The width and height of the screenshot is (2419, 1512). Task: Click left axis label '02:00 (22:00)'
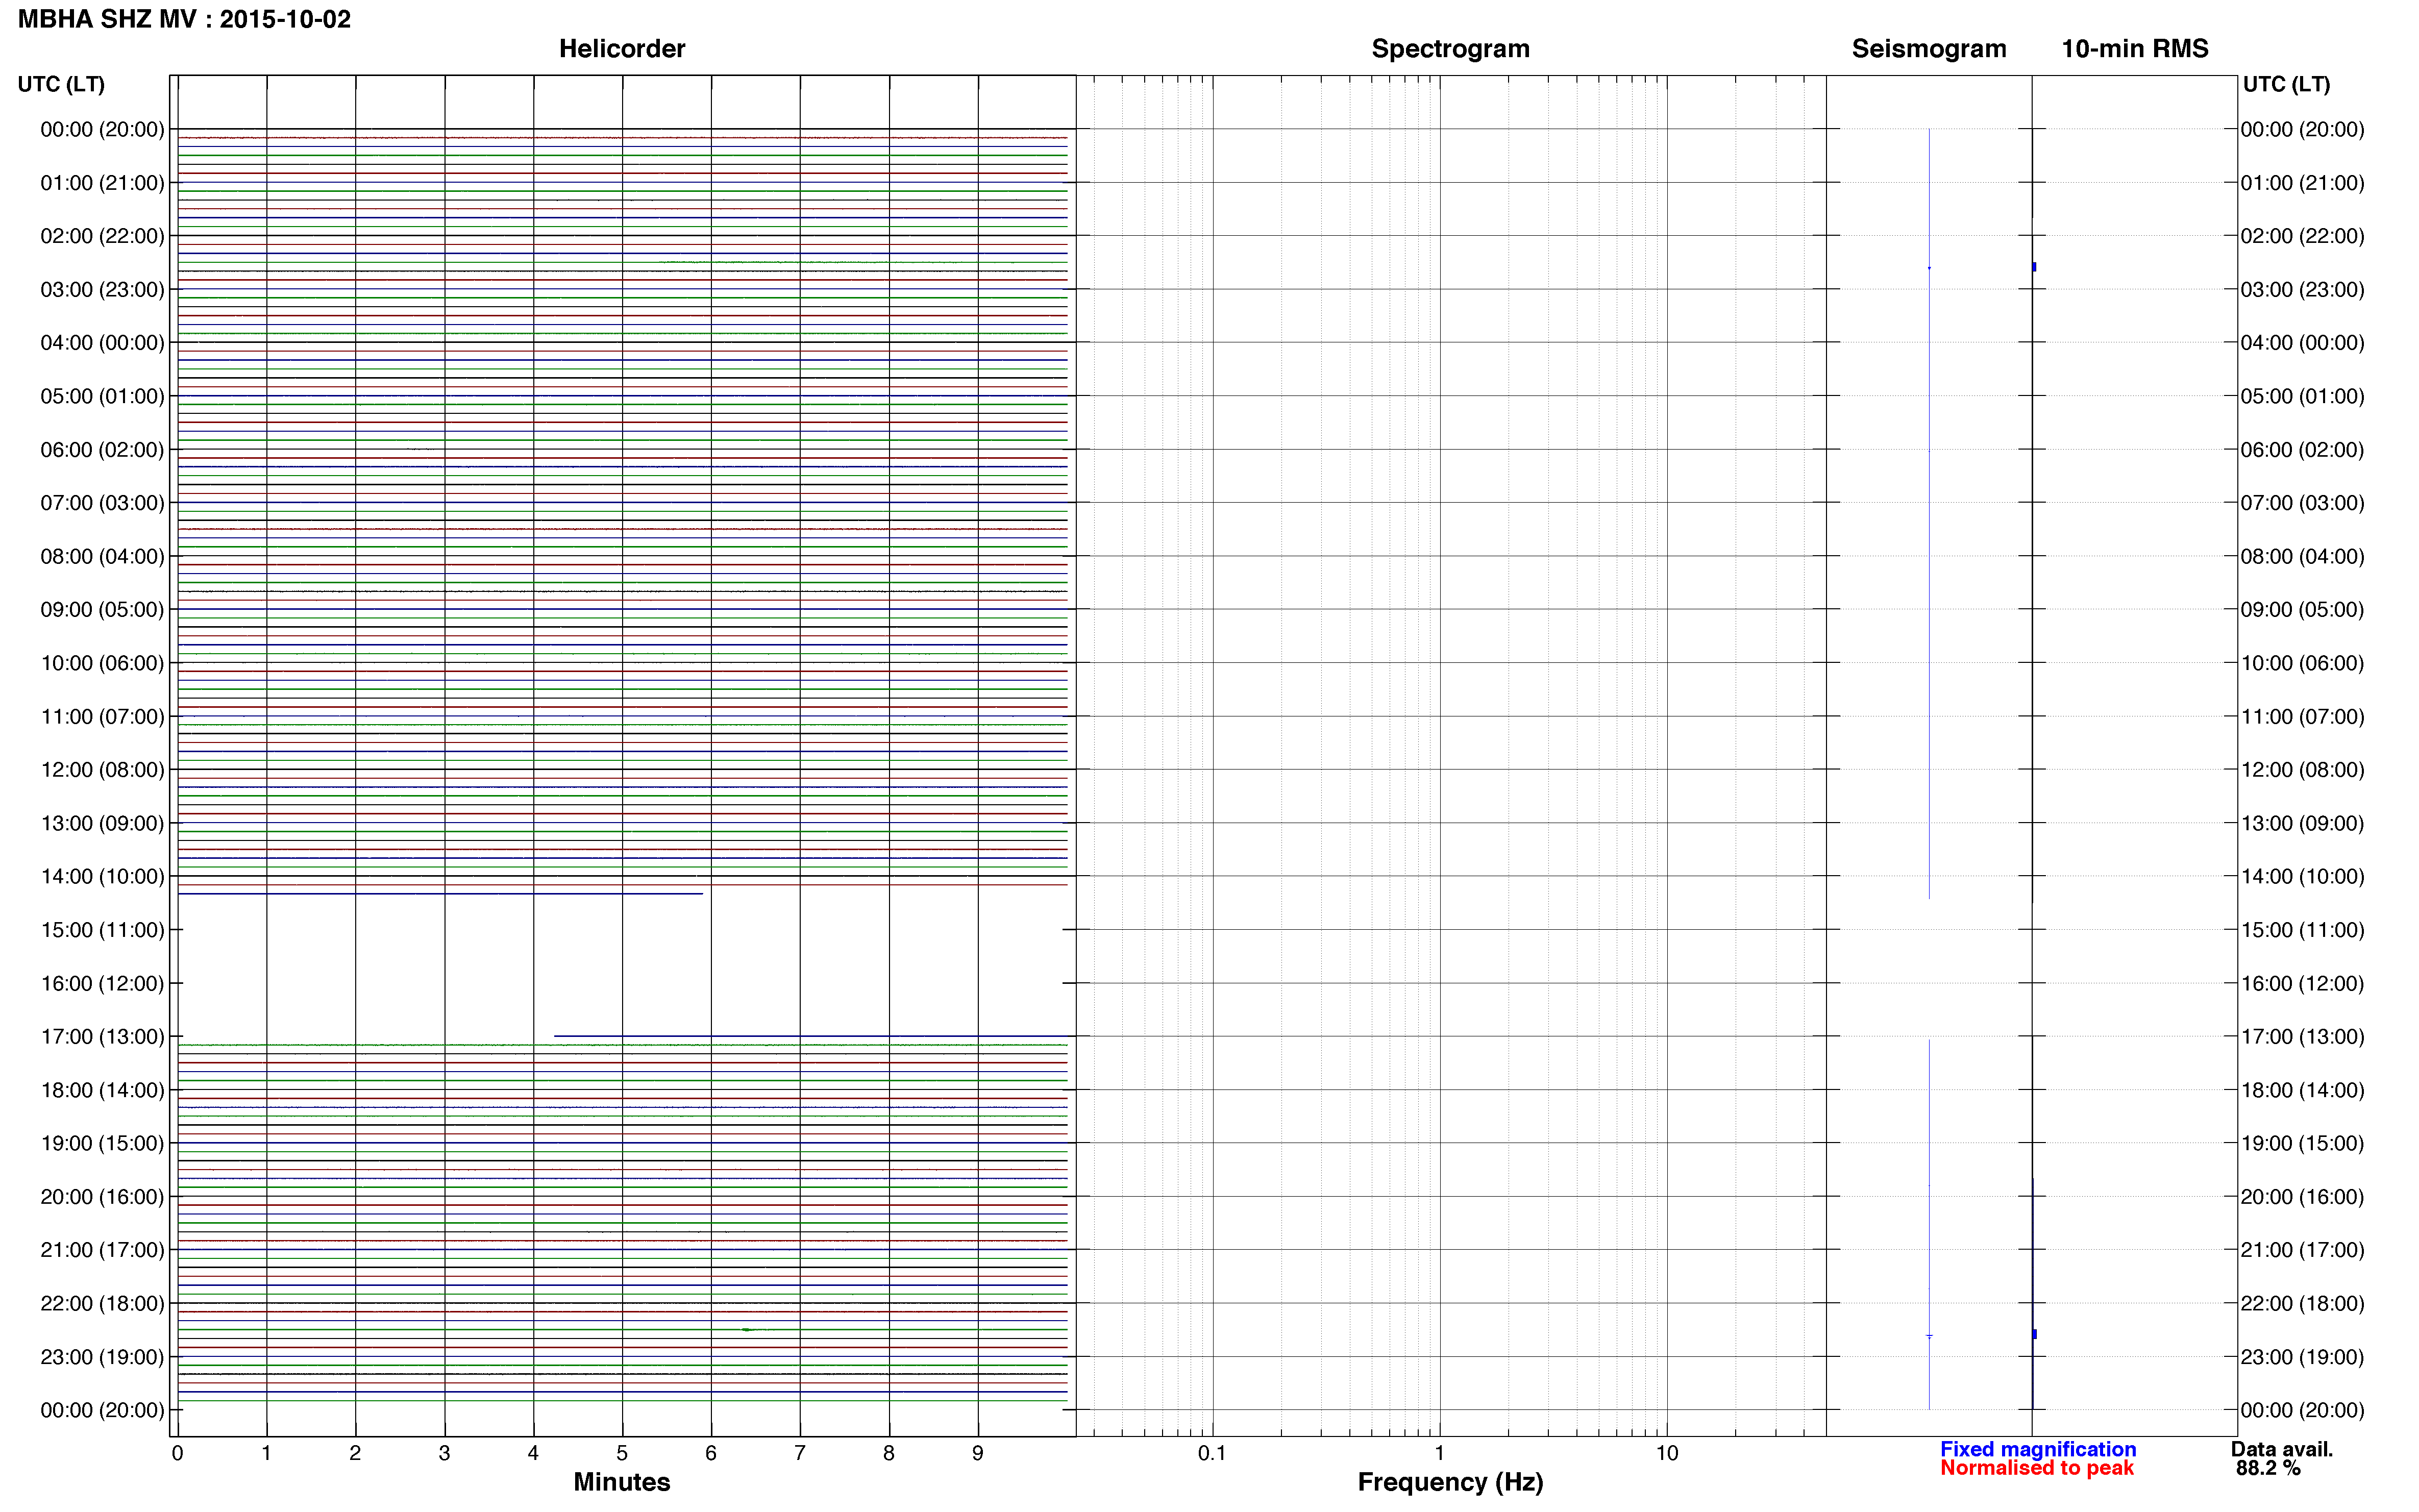pyautogui.click(x=102, y=236)
